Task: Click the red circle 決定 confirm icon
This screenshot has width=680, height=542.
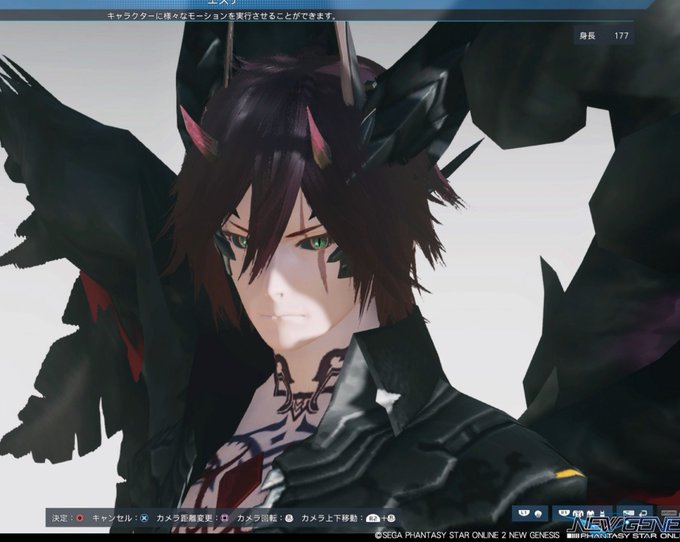Action: (80, 518)
